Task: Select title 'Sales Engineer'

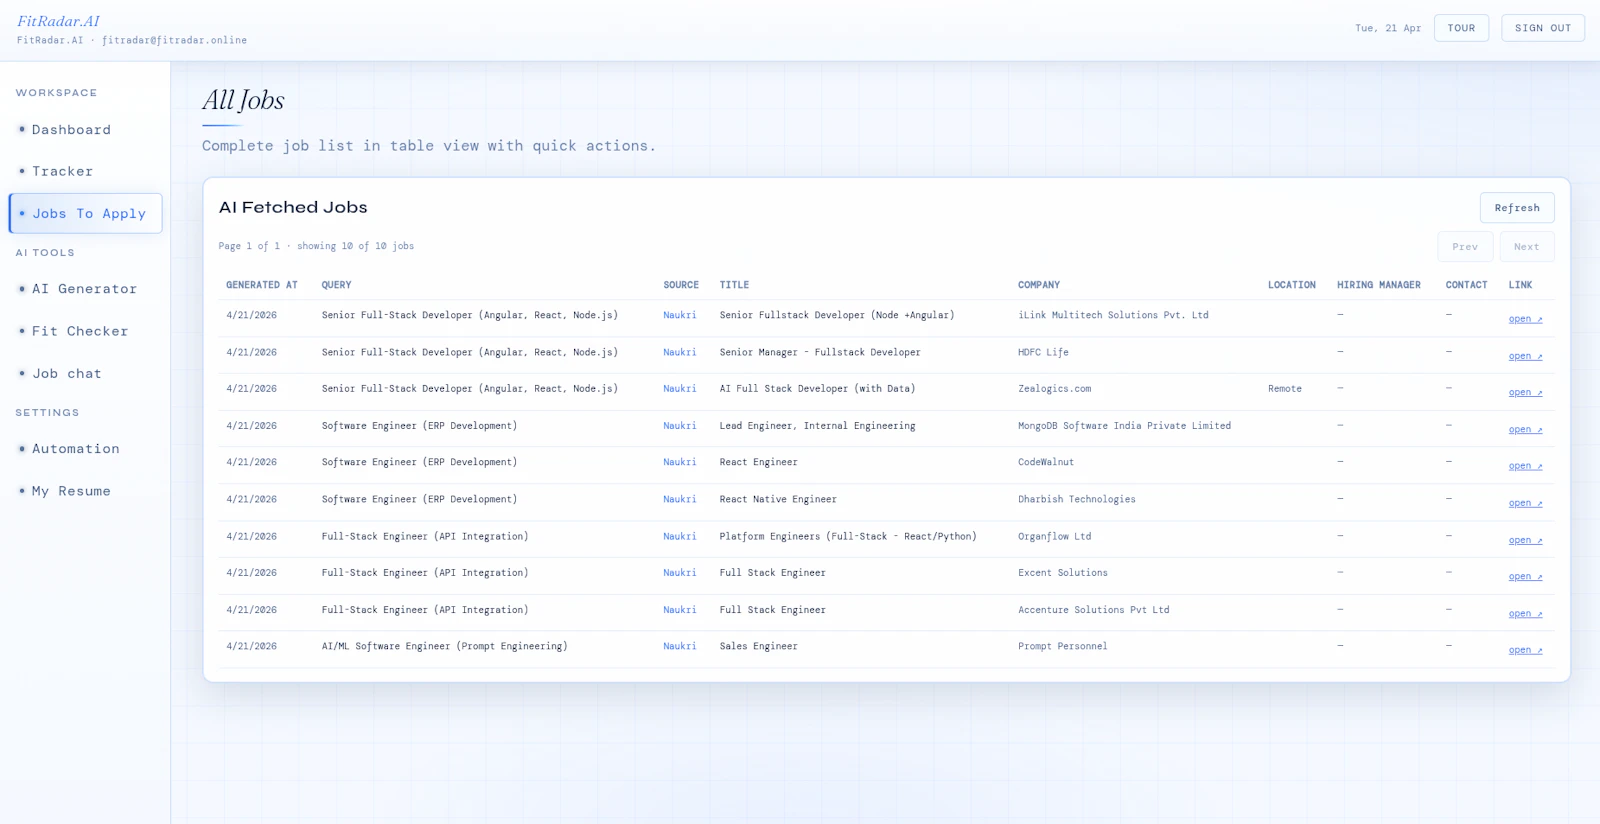Action: (759, 646)
